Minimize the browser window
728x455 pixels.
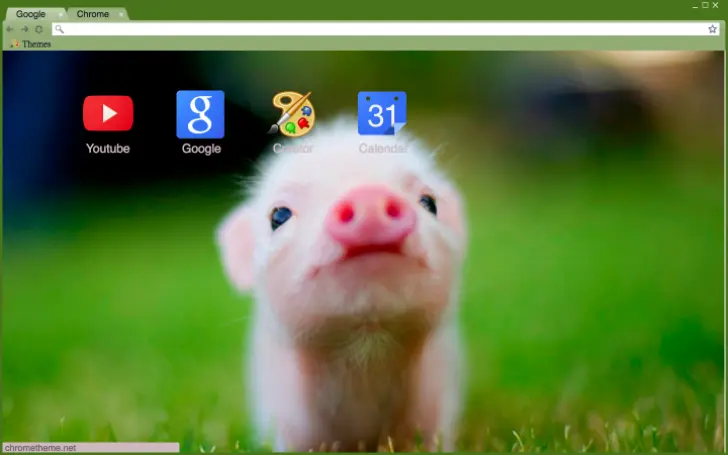[695, 6]
